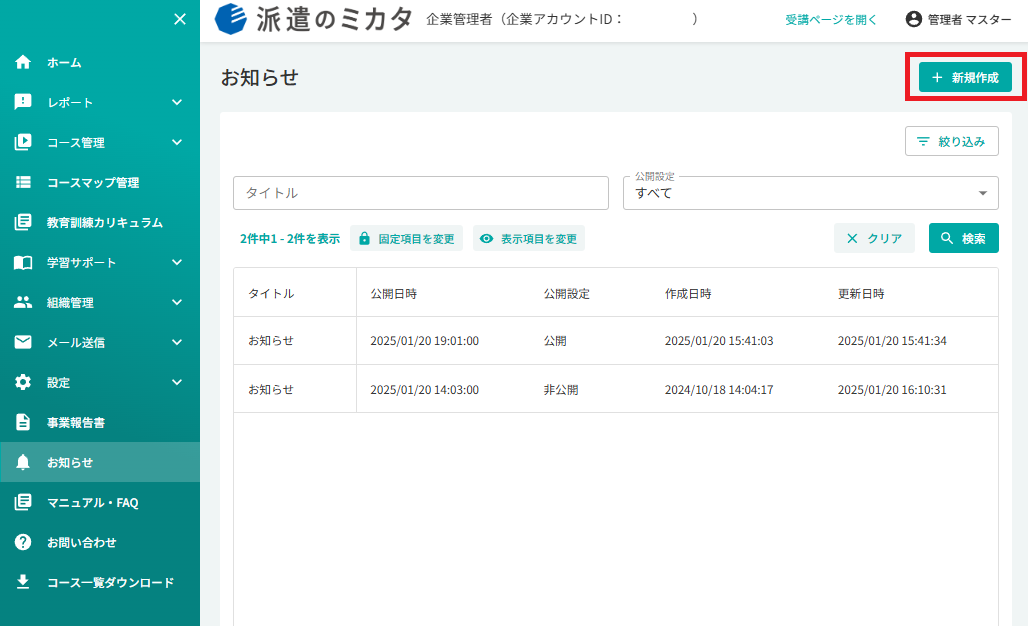Click the レポート report icon

[x=23, y=102]
